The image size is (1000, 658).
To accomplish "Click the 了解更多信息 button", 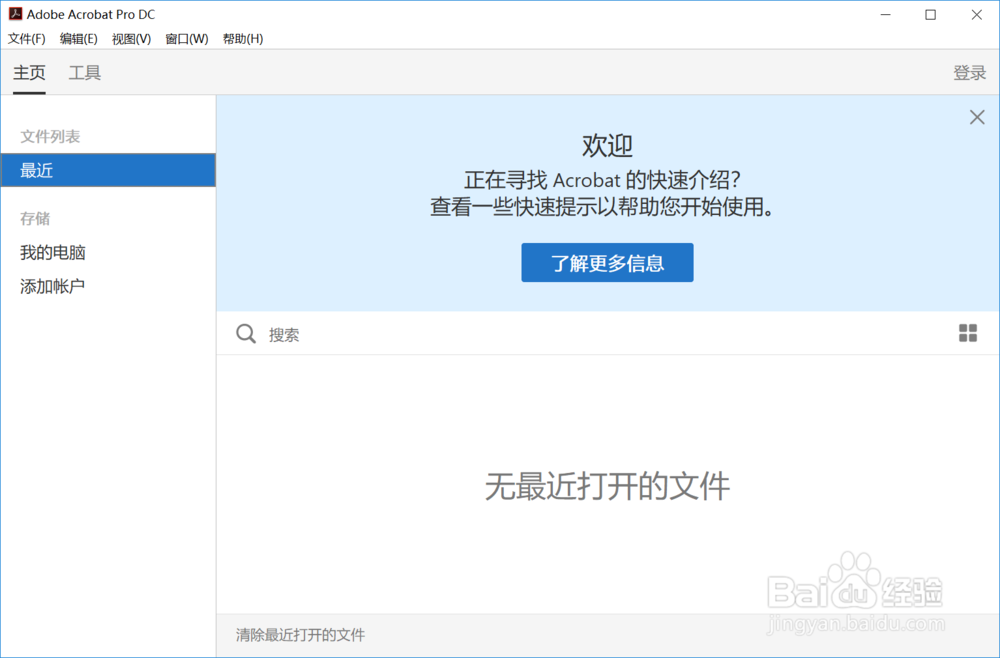I will click(x=607, y=263).
